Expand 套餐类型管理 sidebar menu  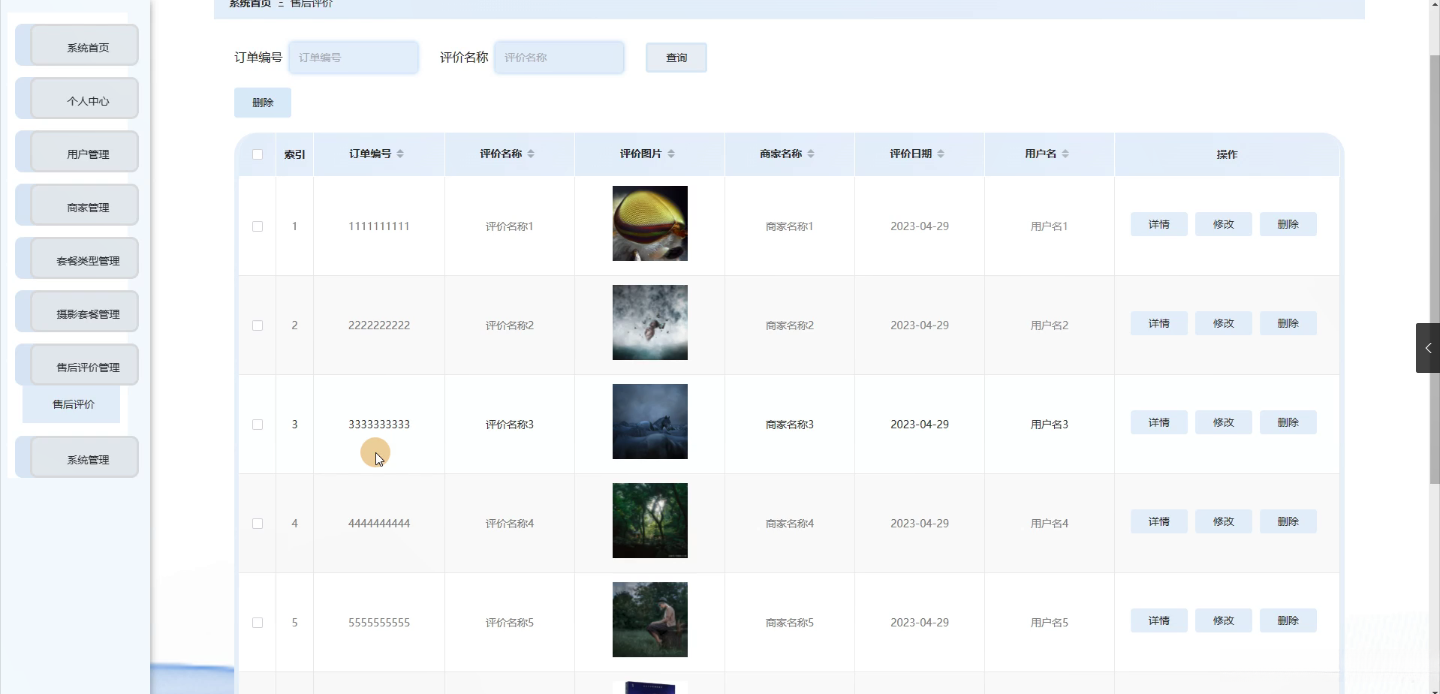point(77,259)
